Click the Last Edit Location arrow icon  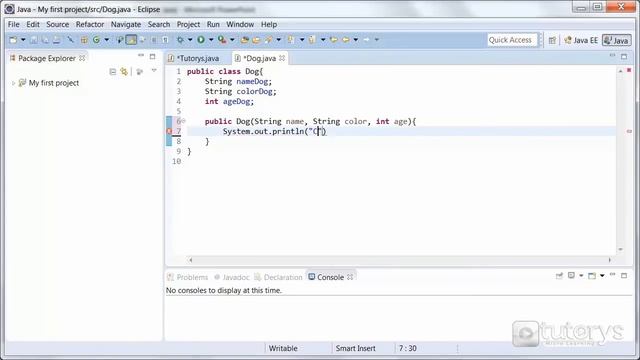tap(333, 40)
